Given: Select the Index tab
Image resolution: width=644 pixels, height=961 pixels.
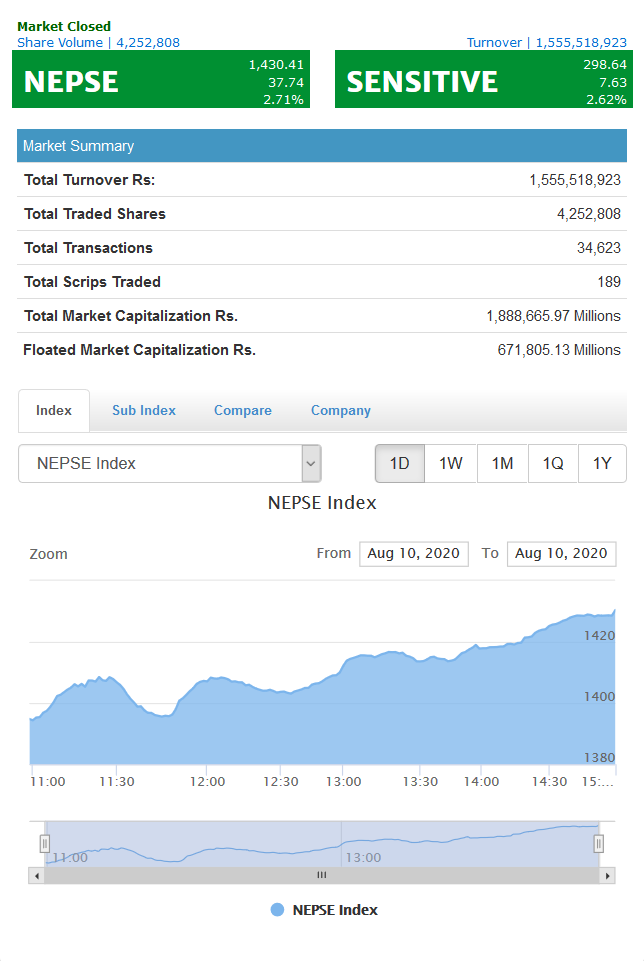Looking at the screenshot, I should (x=54, y=411).
